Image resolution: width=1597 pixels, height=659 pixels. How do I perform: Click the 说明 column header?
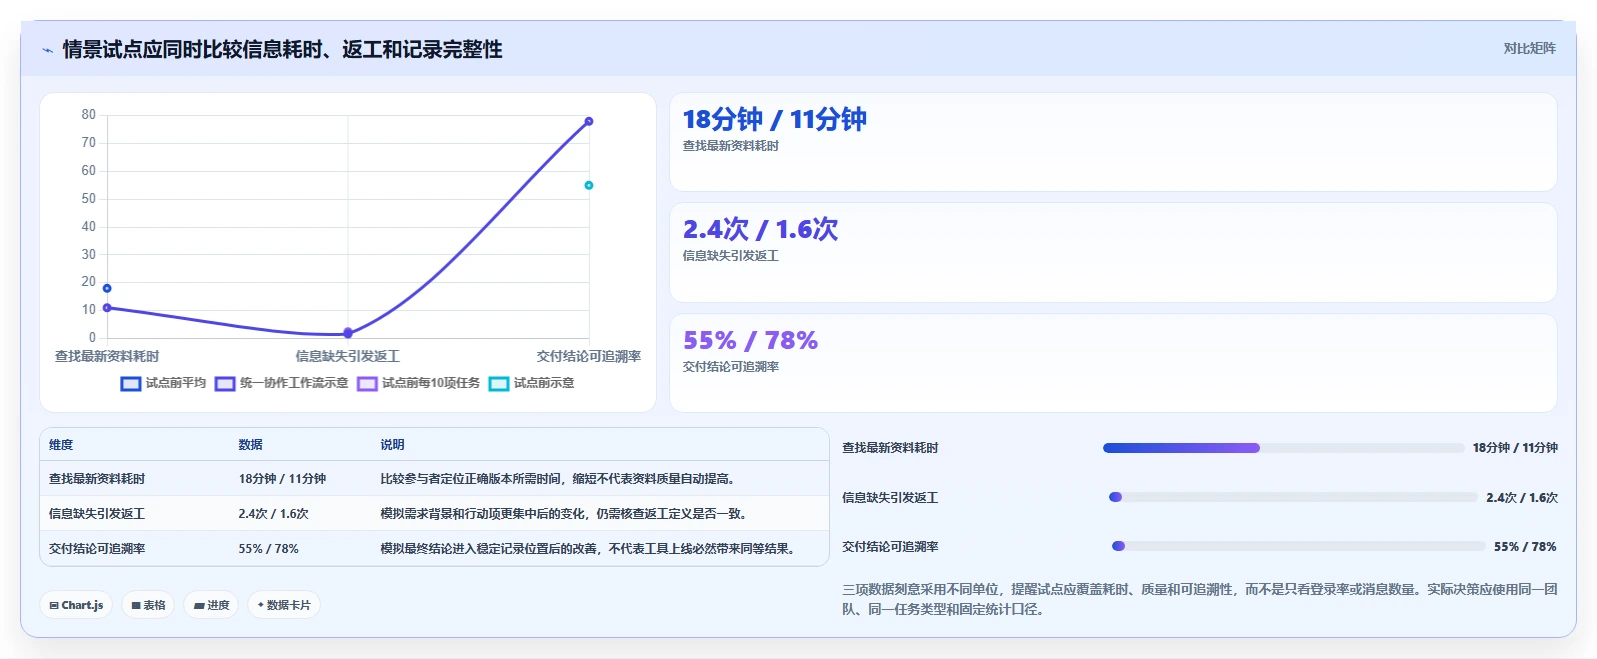(392, 445)
